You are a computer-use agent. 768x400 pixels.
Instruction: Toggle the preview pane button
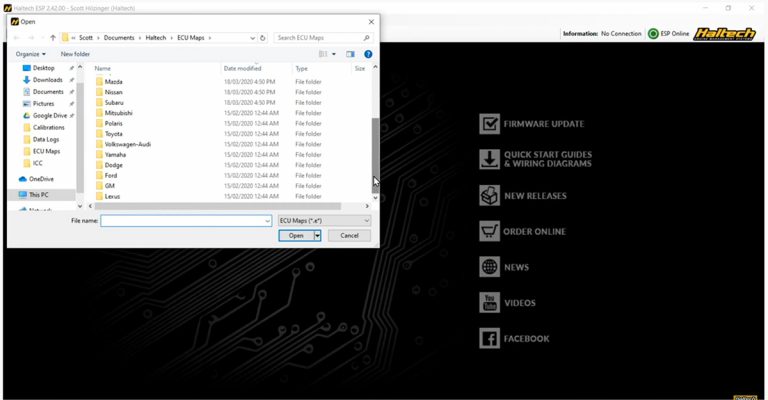click(x=350, y=54)
